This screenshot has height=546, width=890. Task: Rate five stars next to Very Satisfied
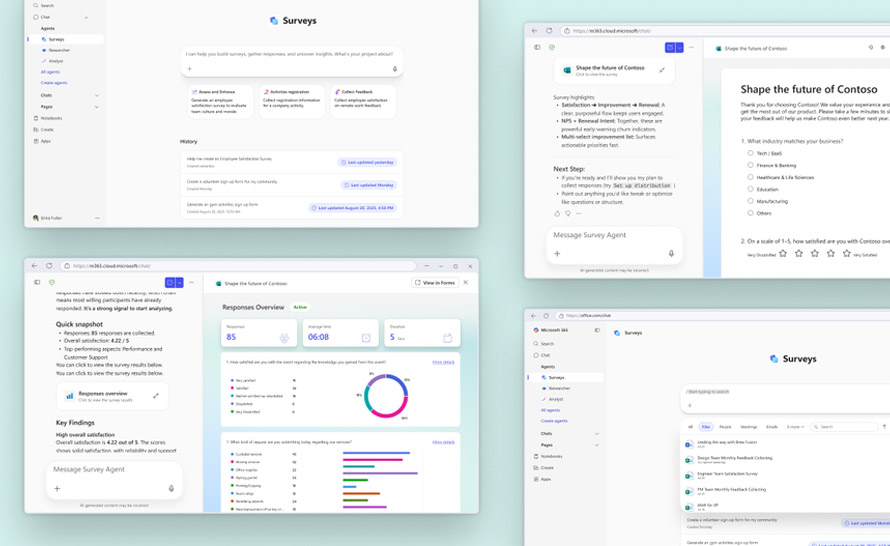(x=847, y=254)
